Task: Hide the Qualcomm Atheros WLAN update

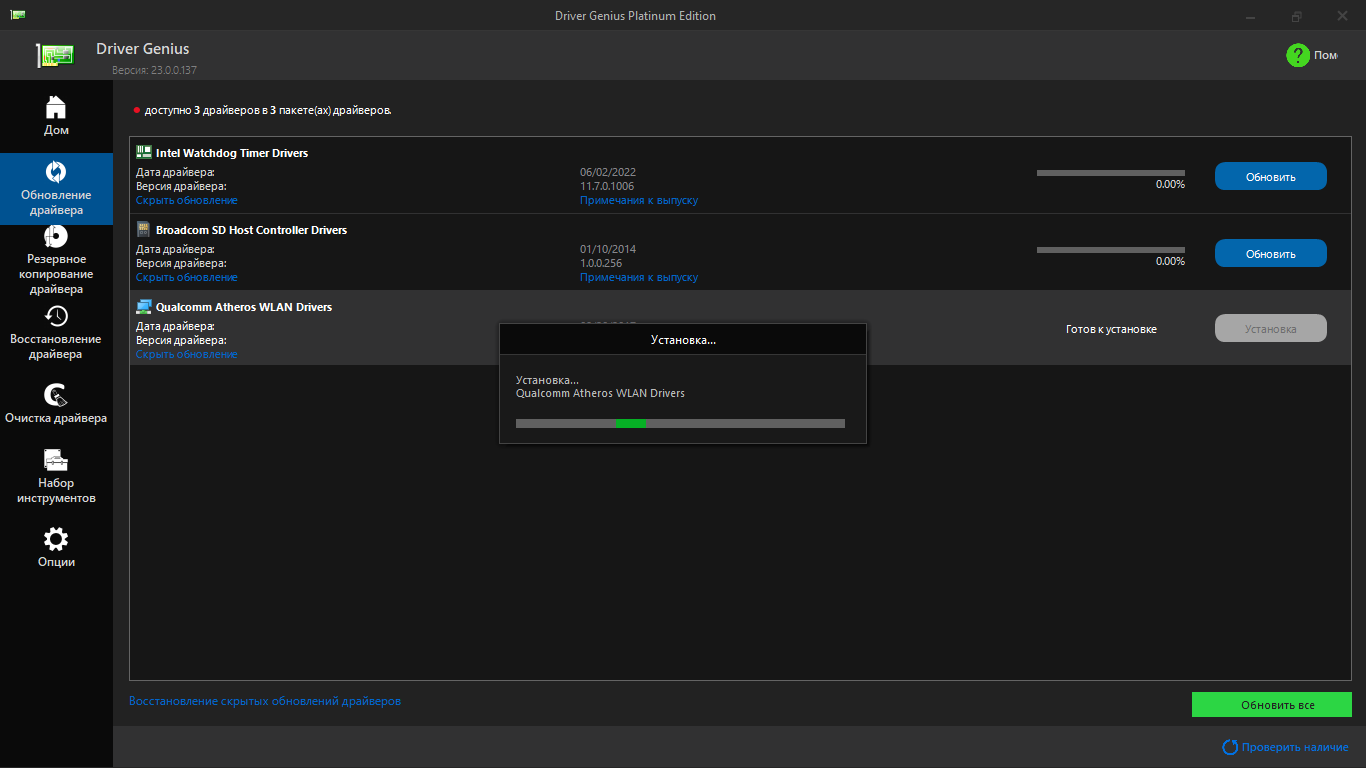Action: (187, 354)
